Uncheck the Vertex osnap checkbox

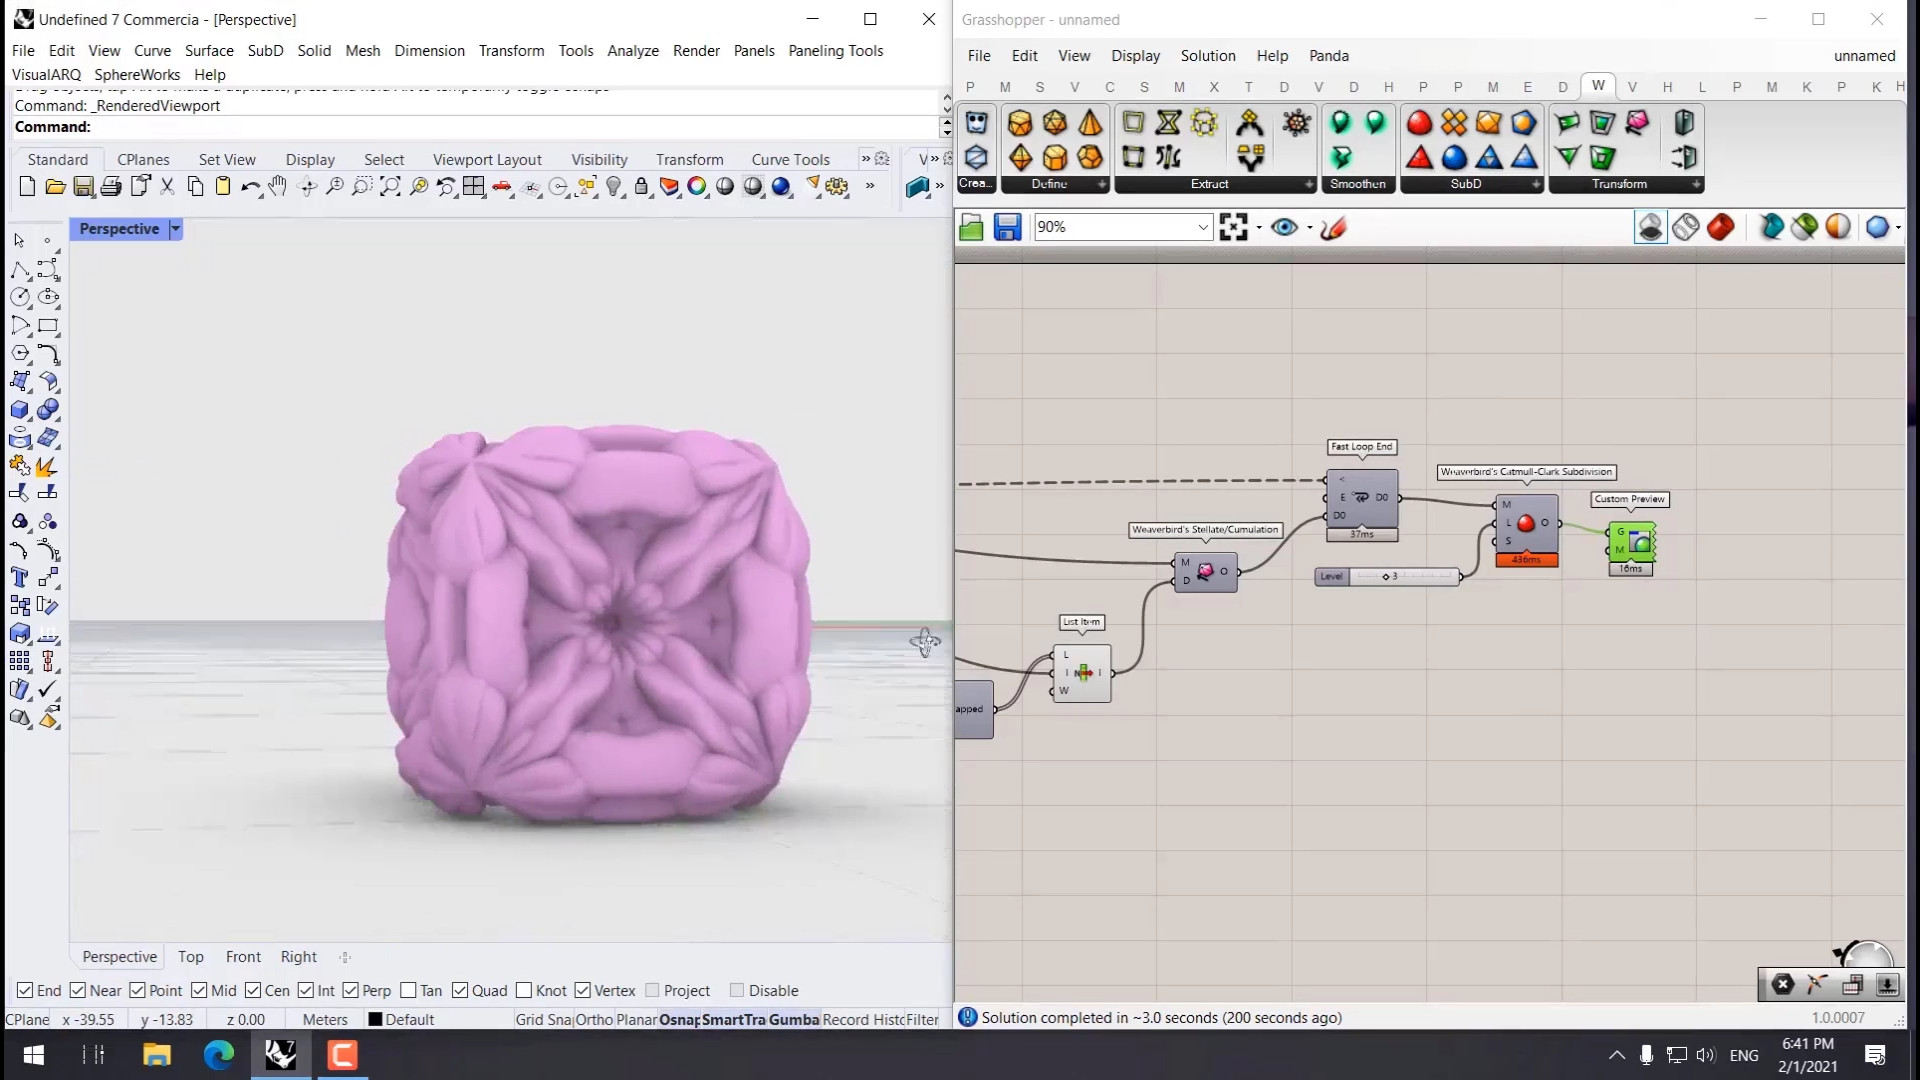[x=583, y=990]
